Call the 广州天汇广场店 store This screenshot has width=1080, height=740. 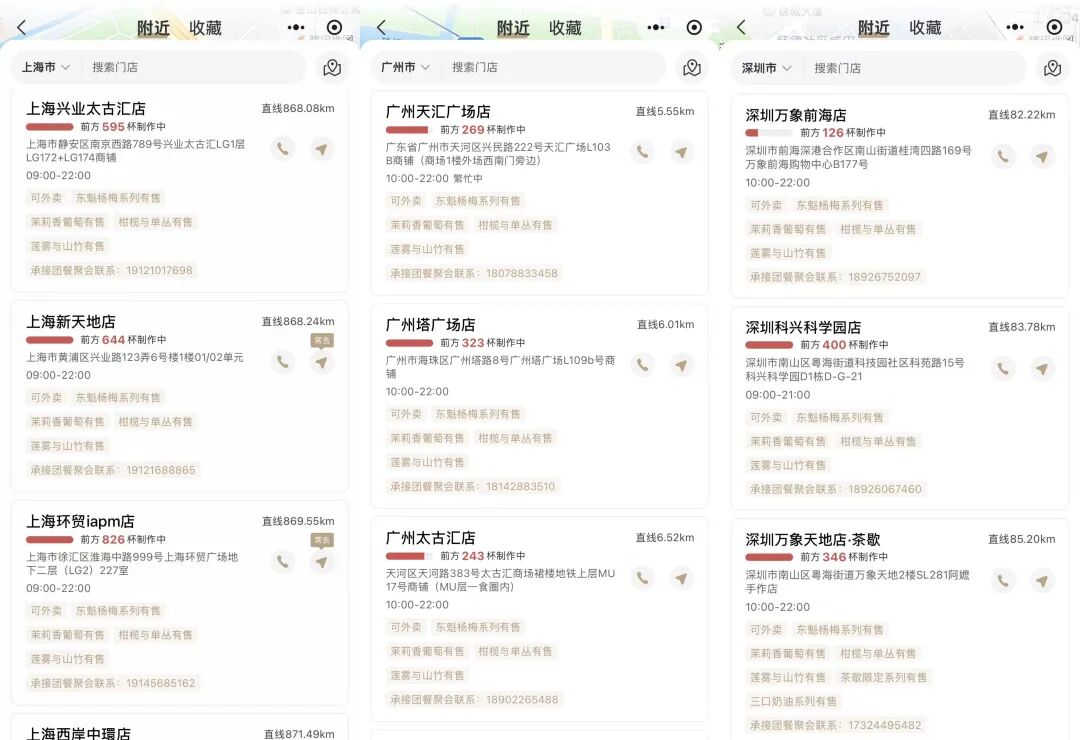(642, 152)
